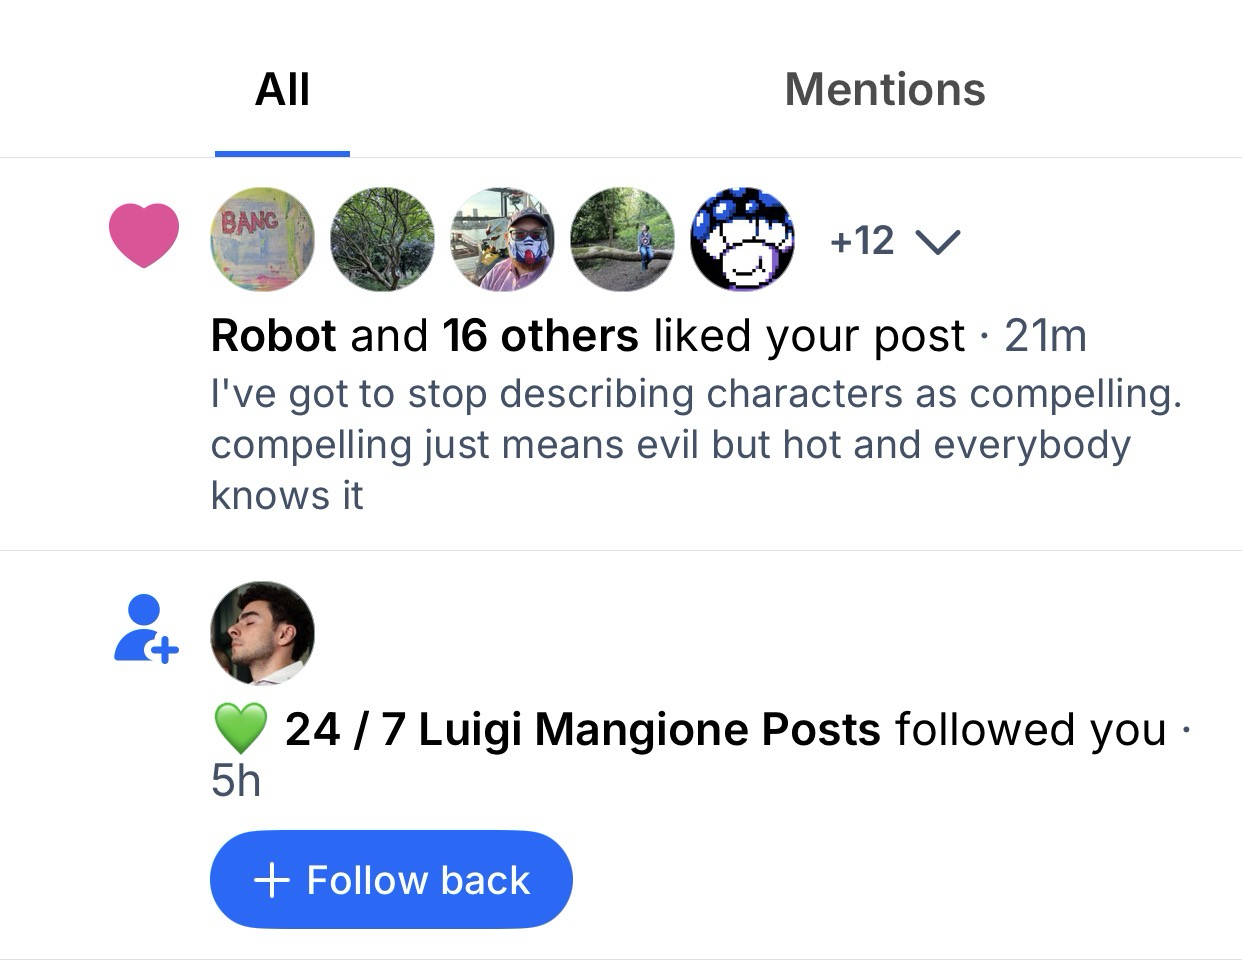Click the blue new follower icon
The width and height of the screenshot is (1242, 966).
pos(145,629)
